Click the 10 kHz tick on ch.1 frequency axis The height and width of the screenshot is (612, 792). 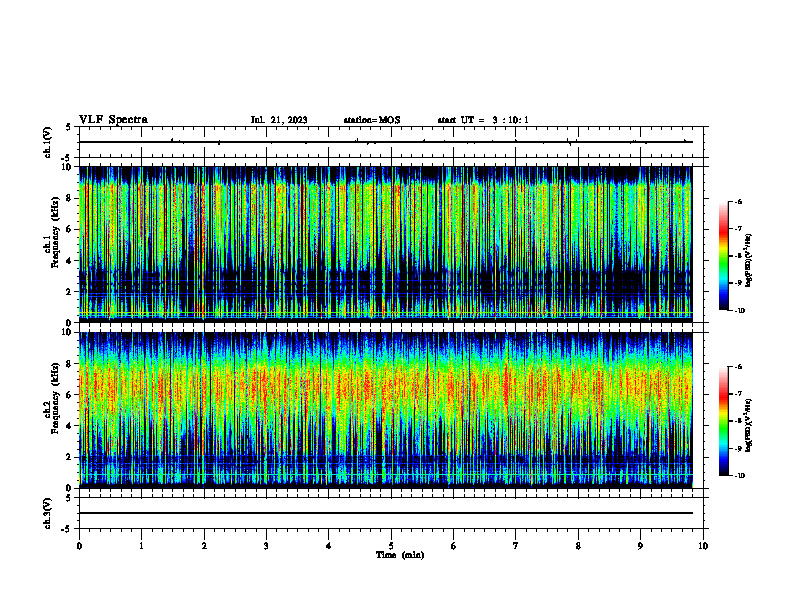(x=68, y=167)
